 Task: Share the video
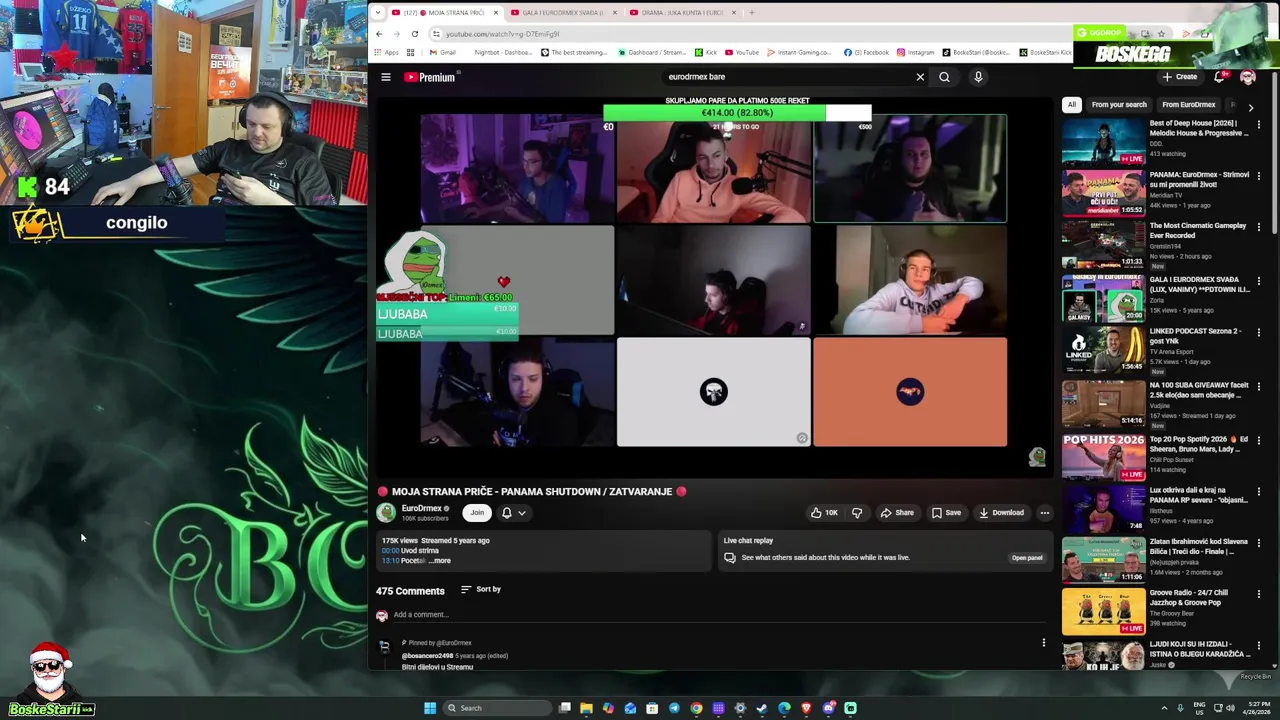tap(897, 513)
